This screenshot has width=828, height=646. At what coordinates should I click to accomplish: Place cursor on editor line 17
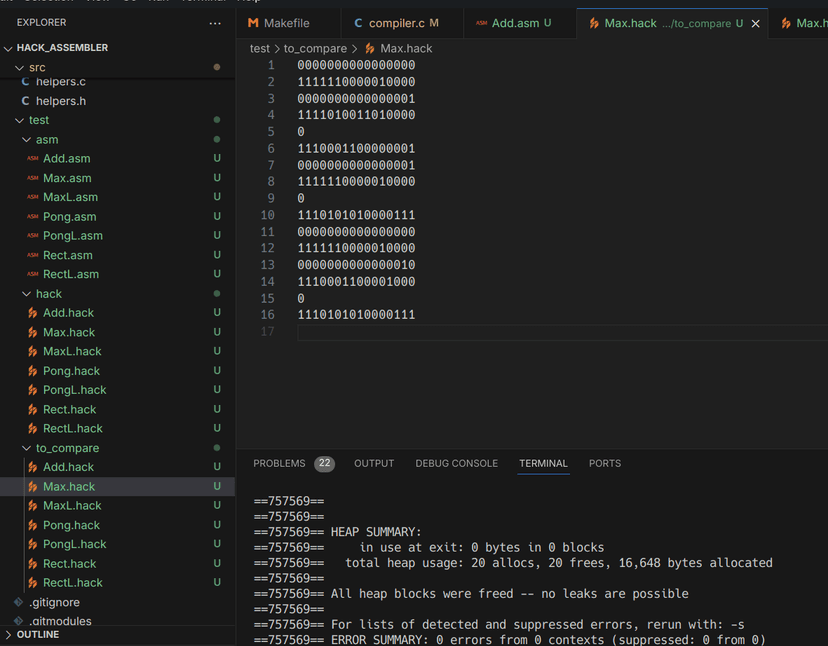(400, 332)
